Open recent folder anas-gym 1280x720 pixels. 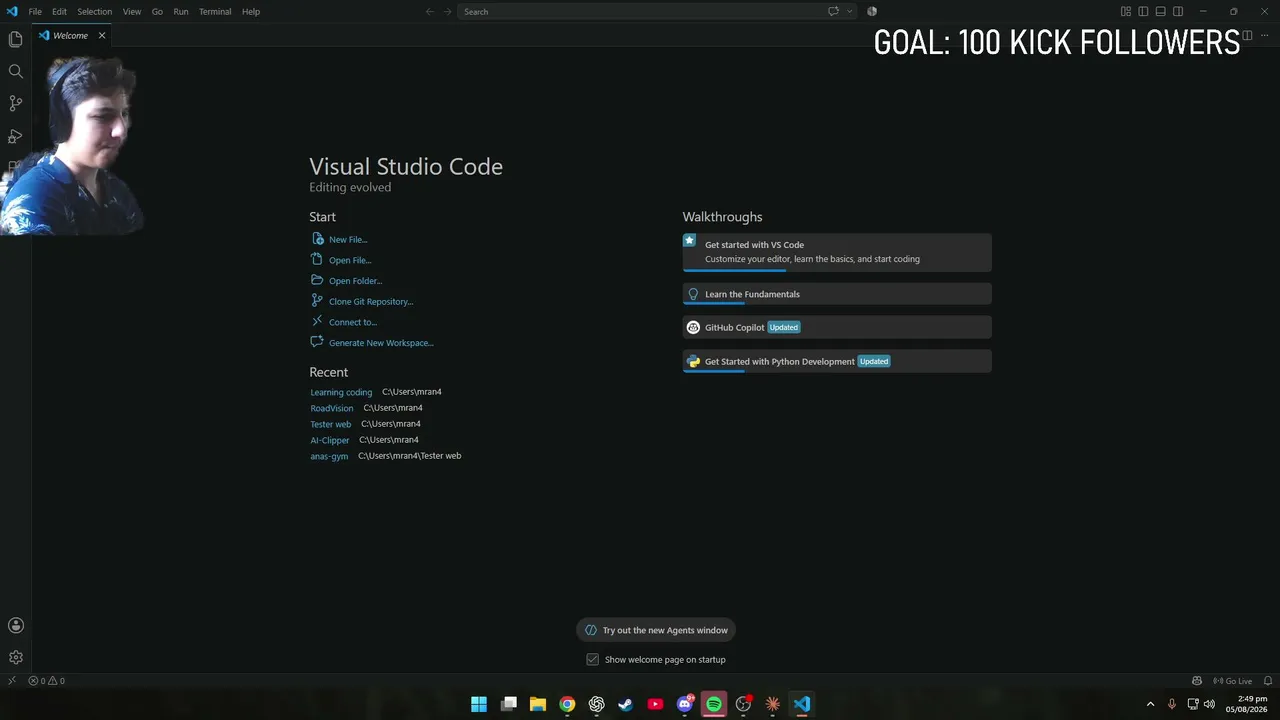coord(329,456)
